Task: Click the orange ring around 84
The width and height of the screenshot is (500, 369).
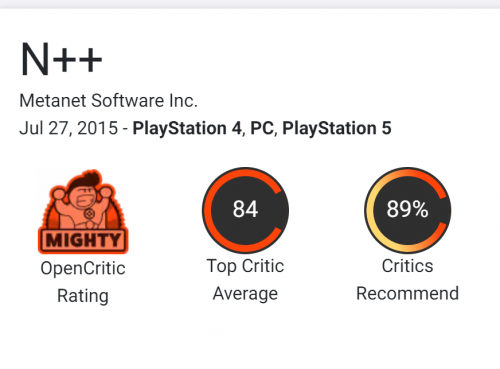Action: (208, 210)
